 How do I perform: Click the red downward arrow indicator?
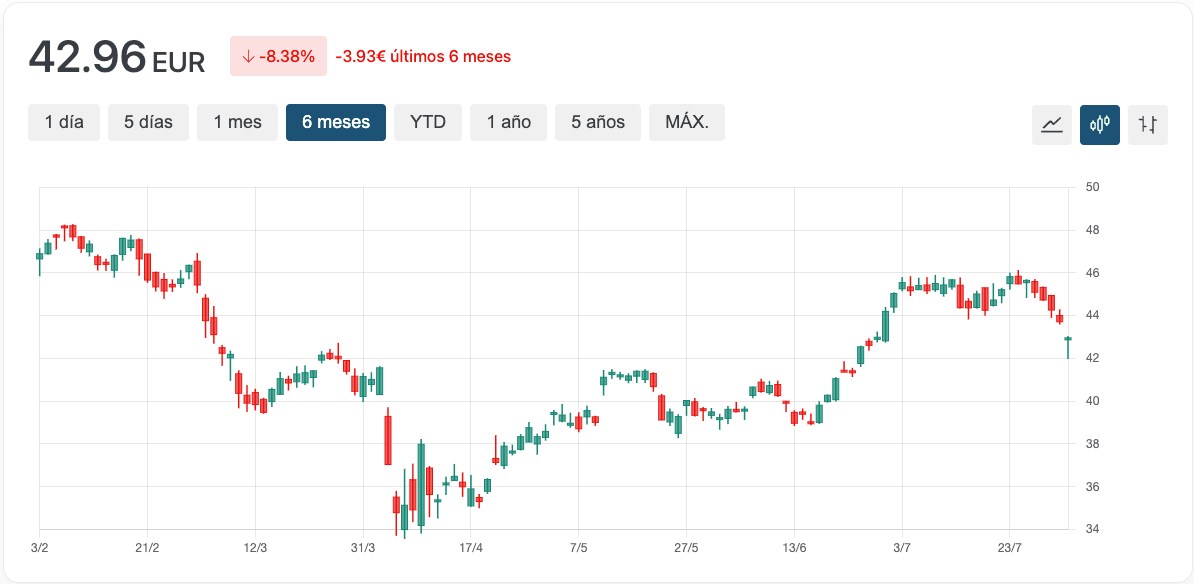247,57
